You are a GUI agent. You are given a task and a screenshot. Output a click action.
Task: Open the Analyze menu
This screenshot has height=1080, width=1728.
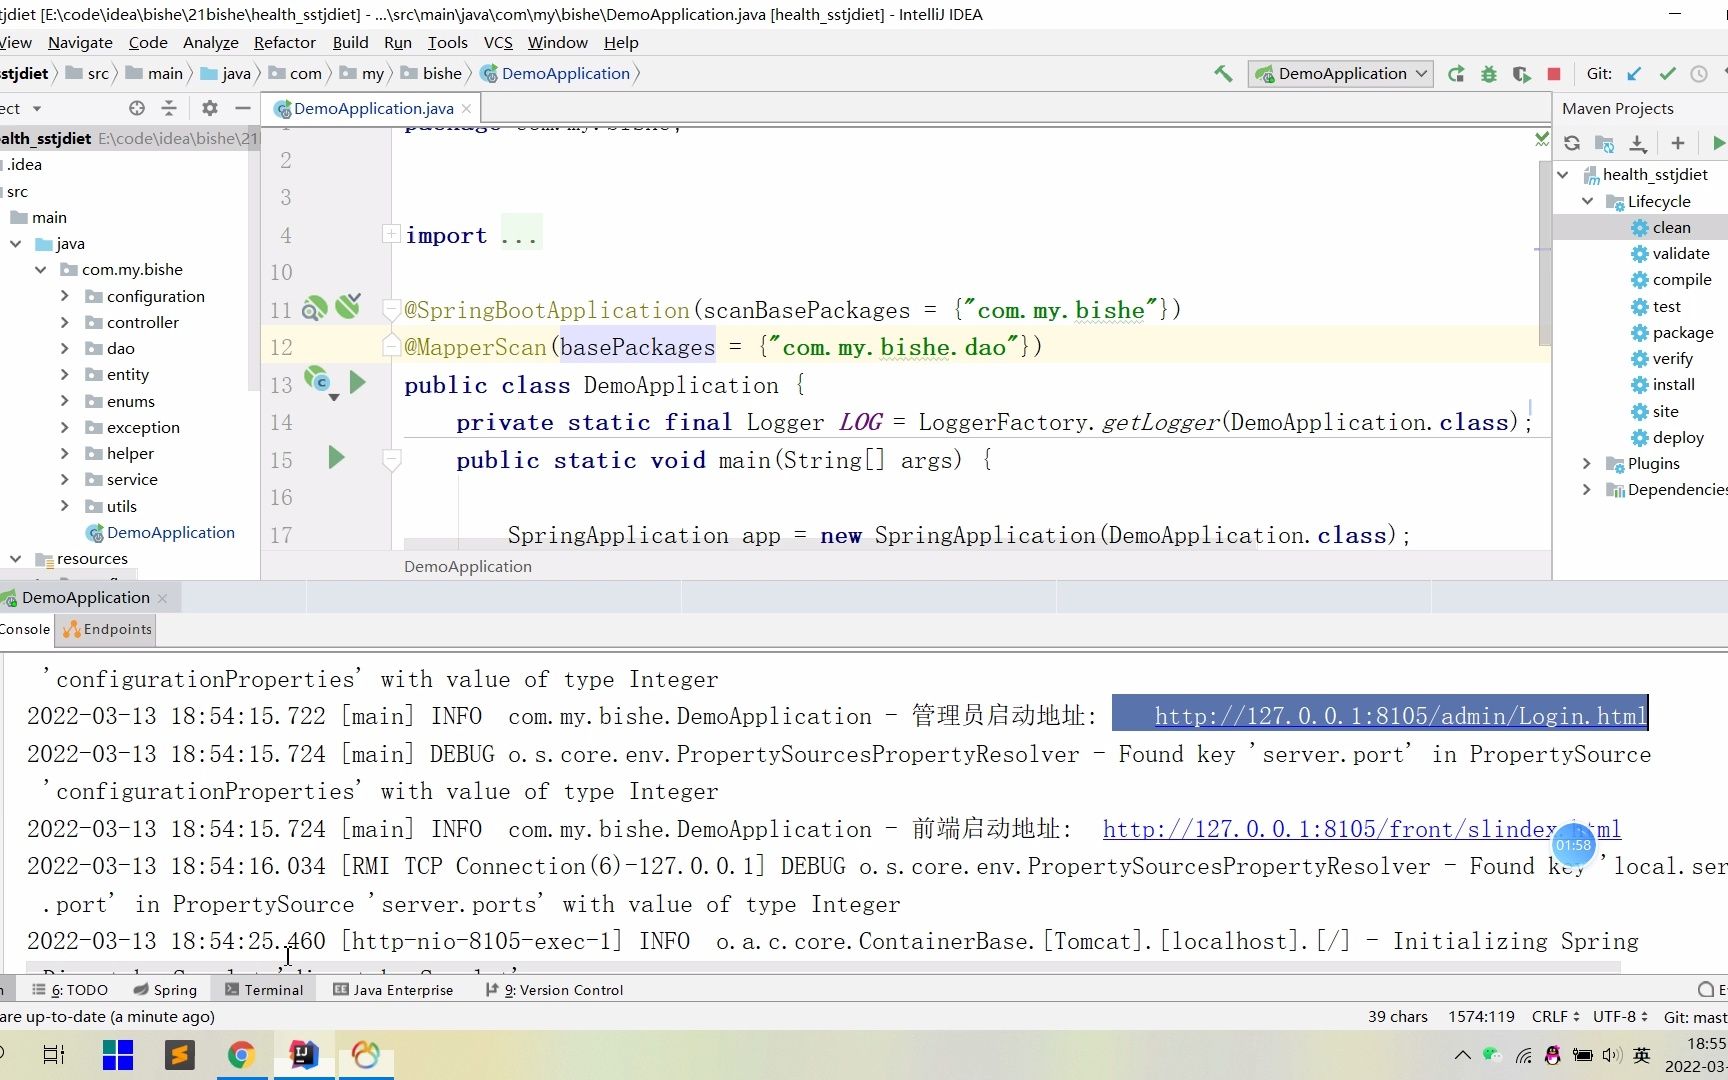pyautogui.click(x=211, y=42)
